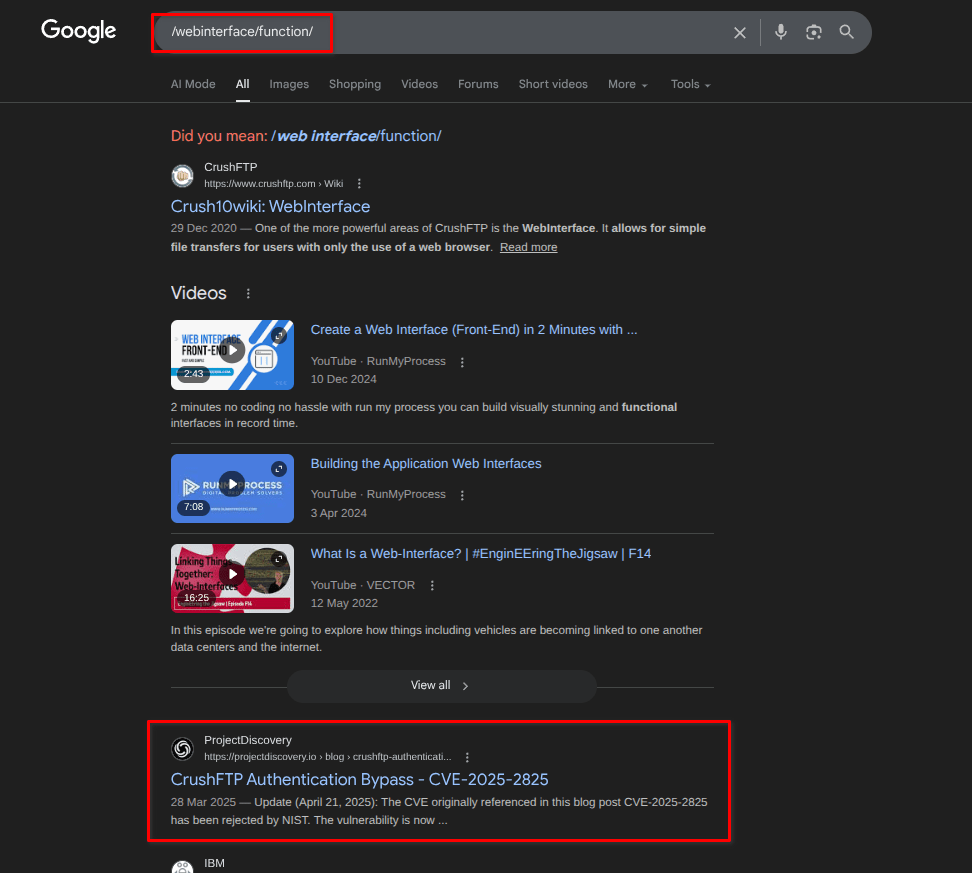972x873 pixels.
Task: Expand preview of the 7:08 video thumbnail
Action: (x=279, y=469)
